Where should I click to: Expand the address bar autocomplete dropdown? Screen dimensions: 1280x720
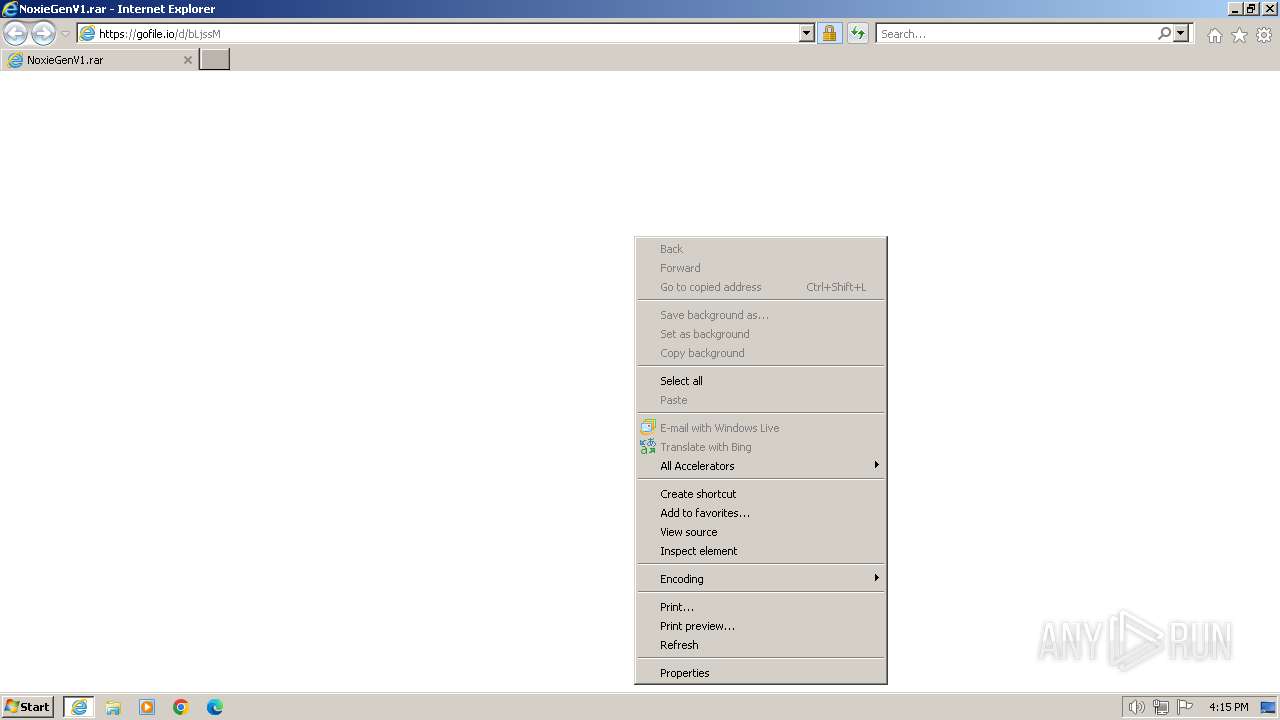click(807, 33)
